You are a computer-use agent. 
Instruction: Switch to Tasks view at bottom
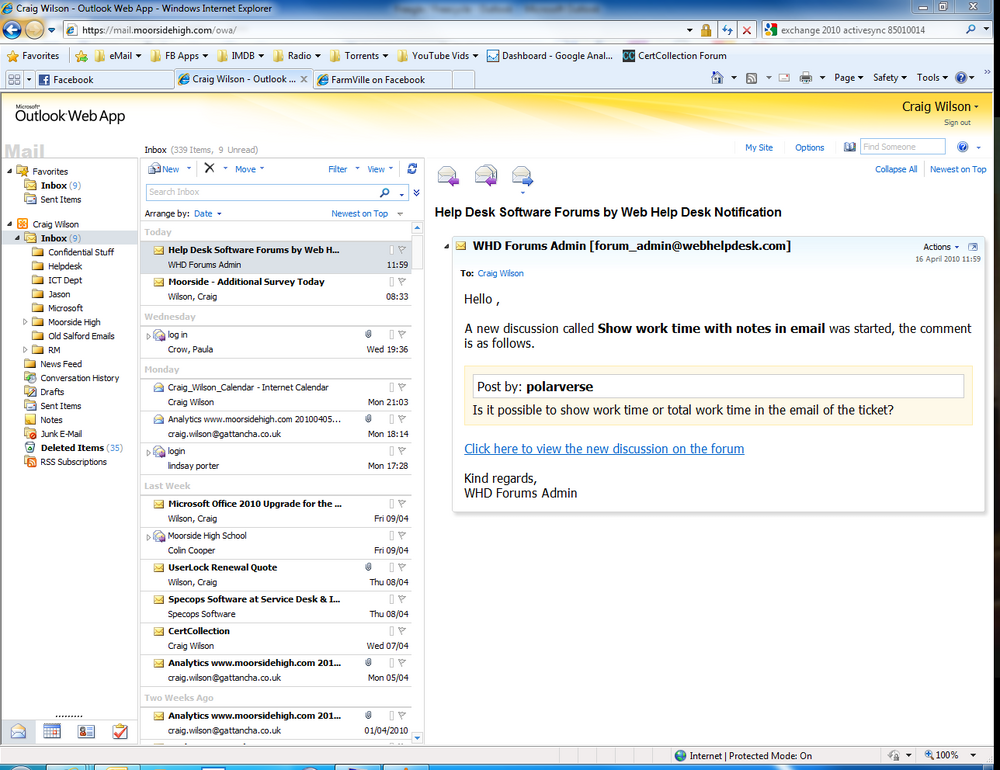pyautogui.click(x=120, y=732)
